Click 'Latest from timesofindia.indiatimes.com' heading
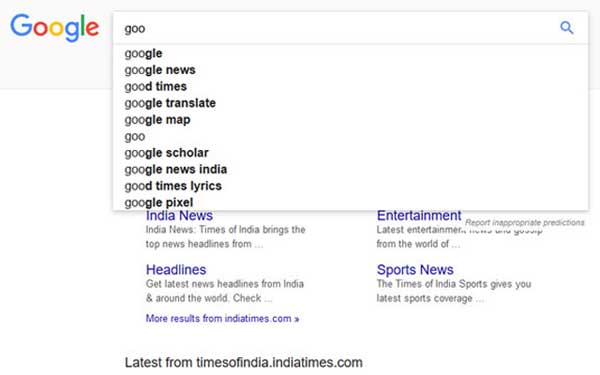The height and width of the screenshot is (375, 600). coord(243,362)
